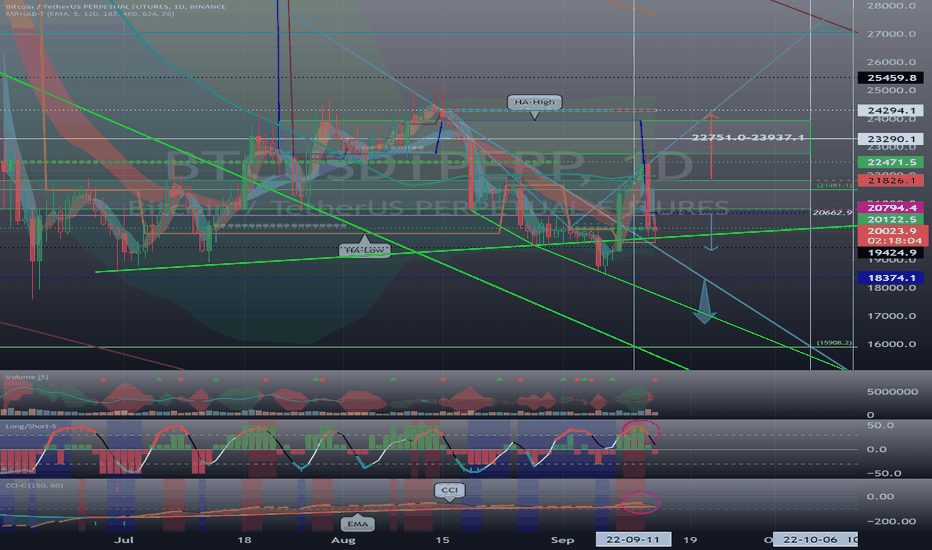Click the -200.00 CCI axis value
932x550 pixels.
pos(891,521)
